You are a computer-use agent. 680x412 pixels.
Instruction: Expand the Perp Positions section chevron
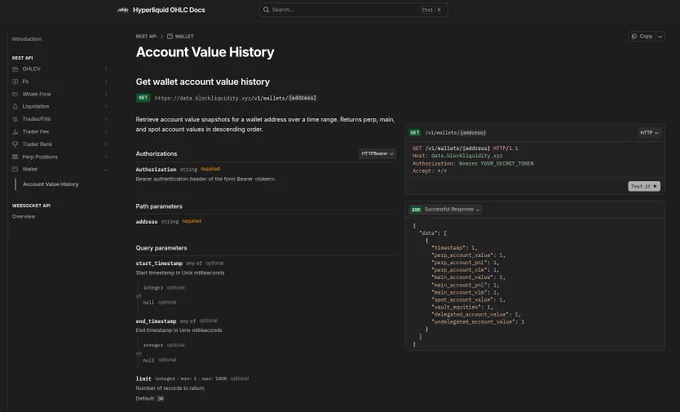[106, 157]
